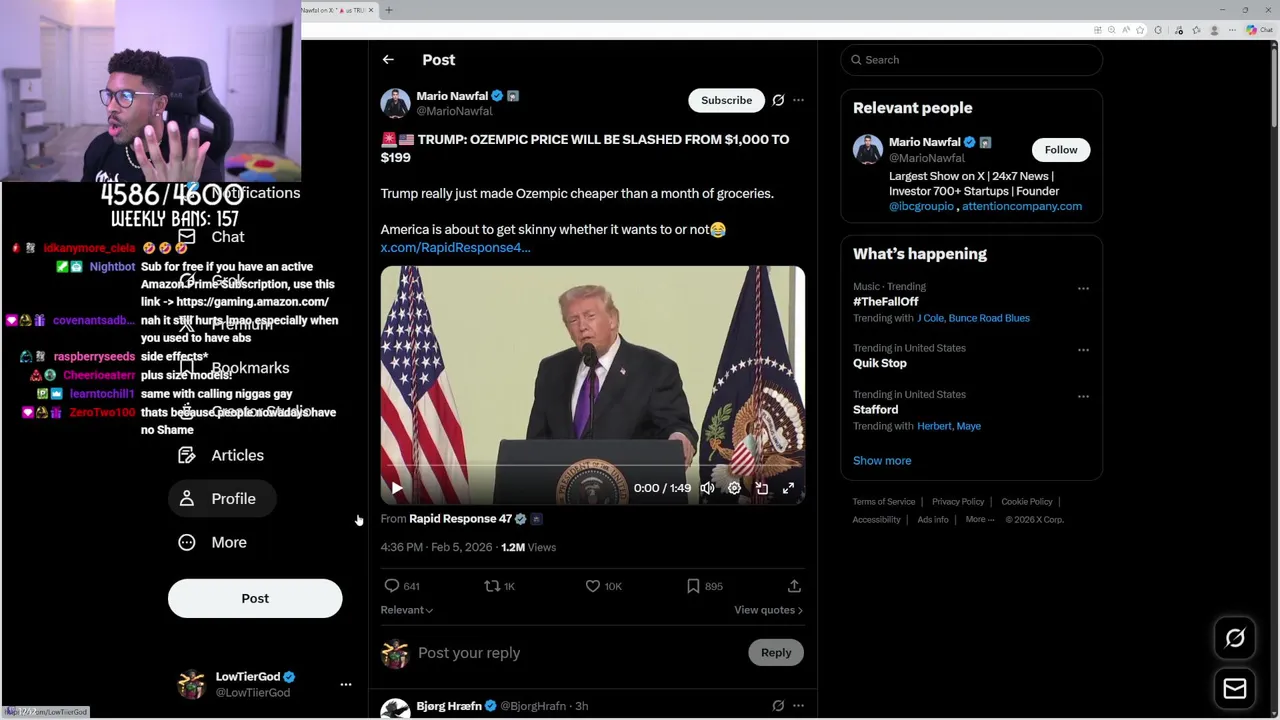This screenshot has height=720, width=1280.
Task: Open the #TheFallOff trend
Action: tap(885, 302)
